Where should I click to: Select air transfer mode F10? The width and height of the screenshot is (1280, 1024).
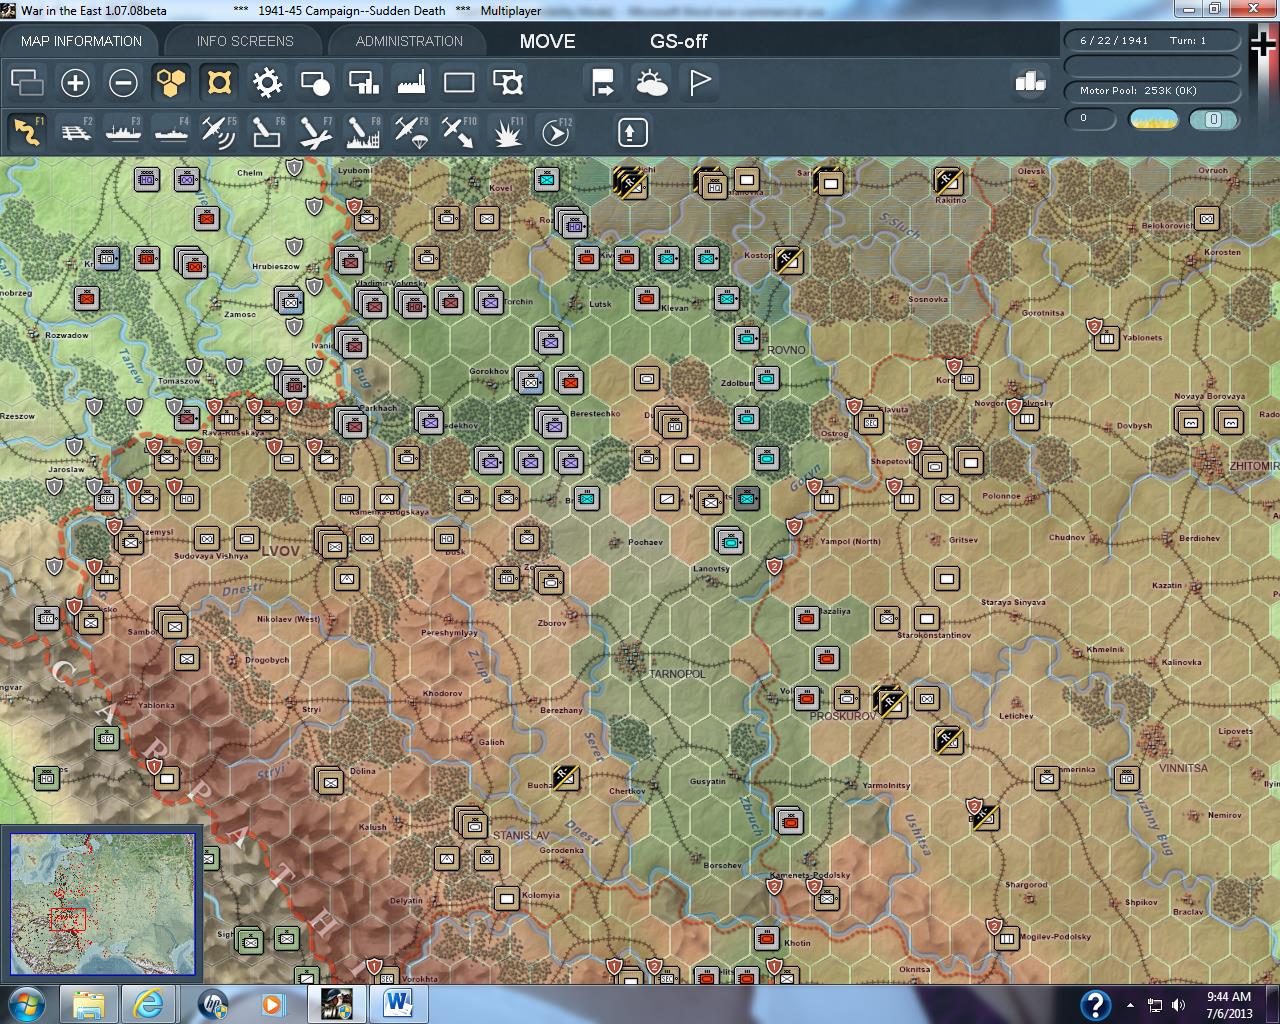coord(459,132)
